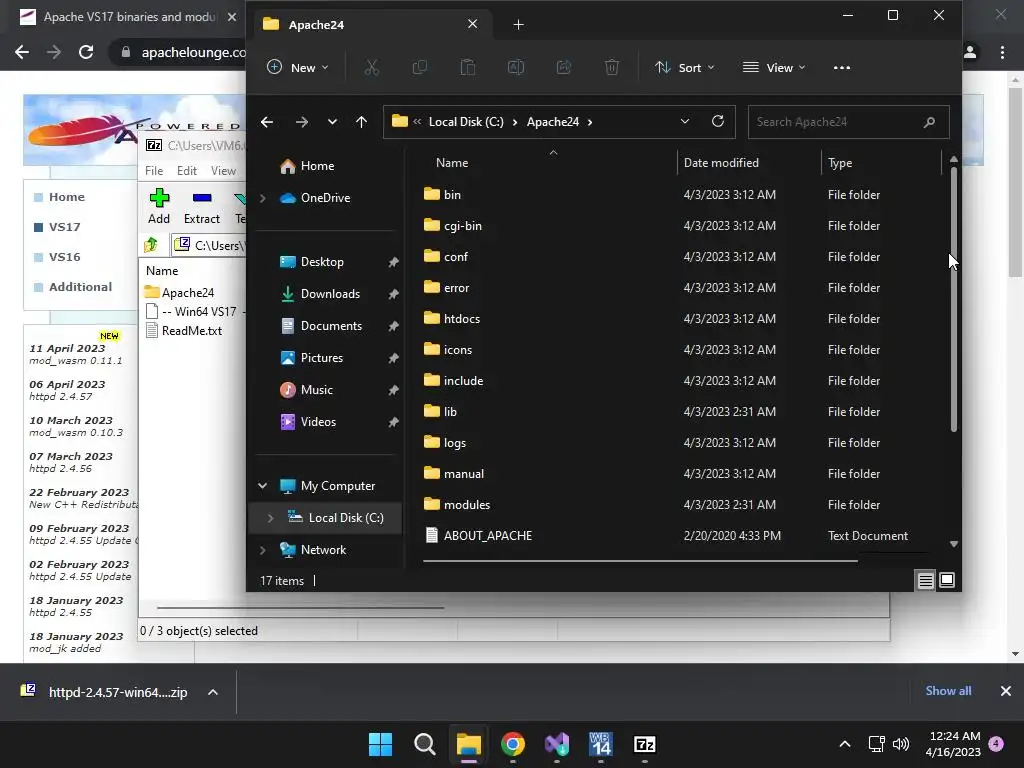Click the file list vertical scrollbar

(x=953, y=298)
